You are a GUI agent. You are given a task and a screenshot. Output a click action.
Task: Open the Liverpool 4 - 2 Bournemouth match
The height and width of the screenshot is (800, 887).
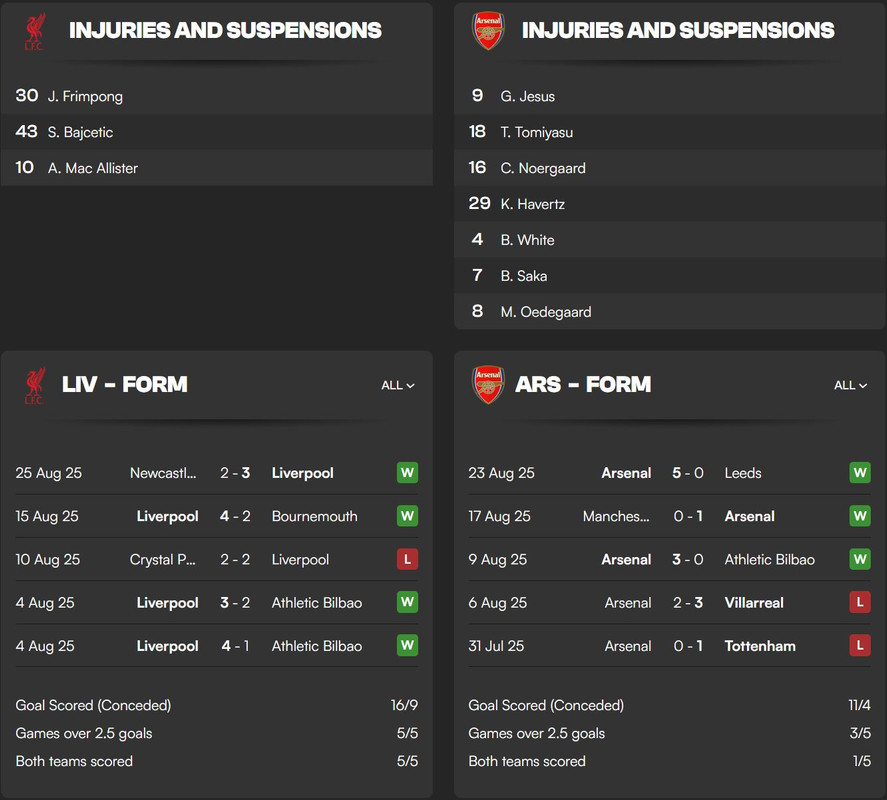pos(217,516)
